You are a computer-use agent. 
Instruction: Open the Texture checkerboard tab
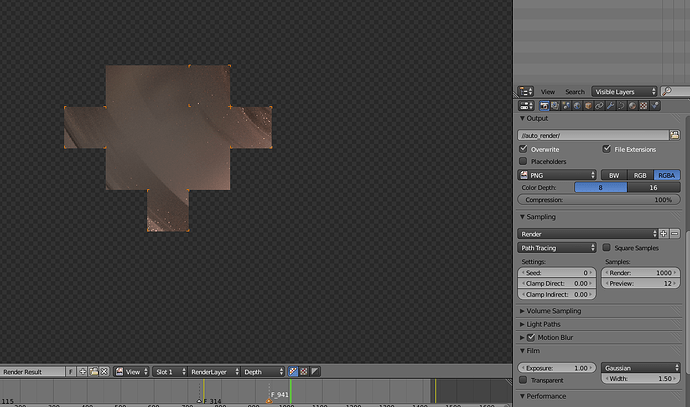point(643,106)
